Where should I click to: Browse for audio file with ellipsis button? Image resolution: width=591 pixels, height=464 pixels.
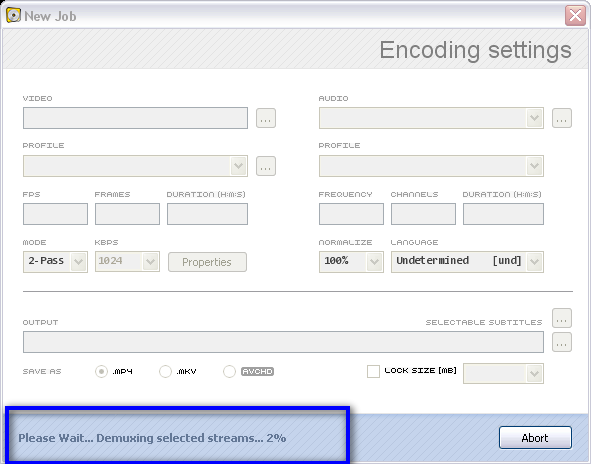click(x=562, y=118)
